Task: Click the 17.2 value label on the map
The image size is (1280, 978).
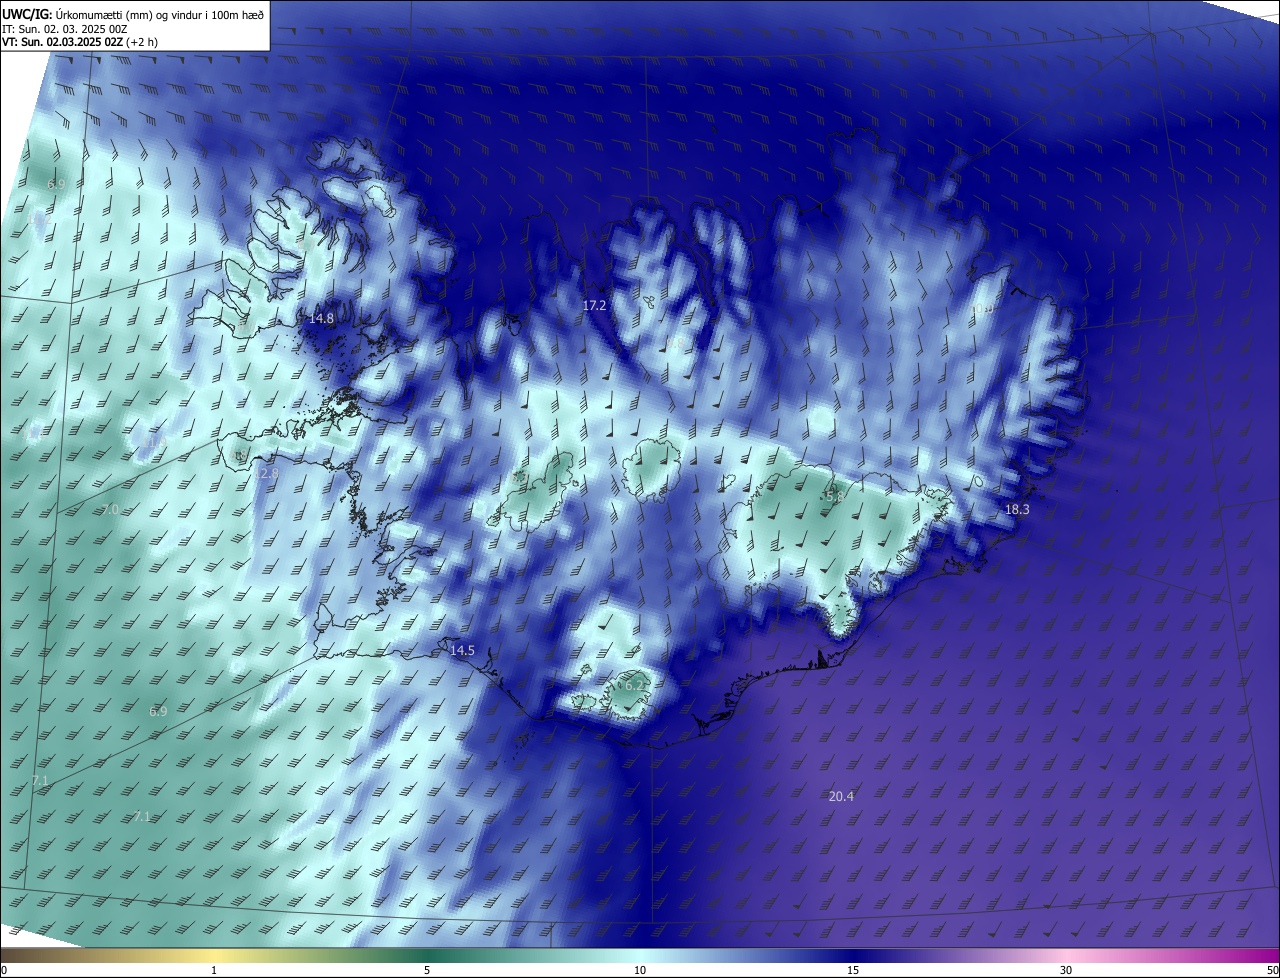Action: [x=595, y=305]
